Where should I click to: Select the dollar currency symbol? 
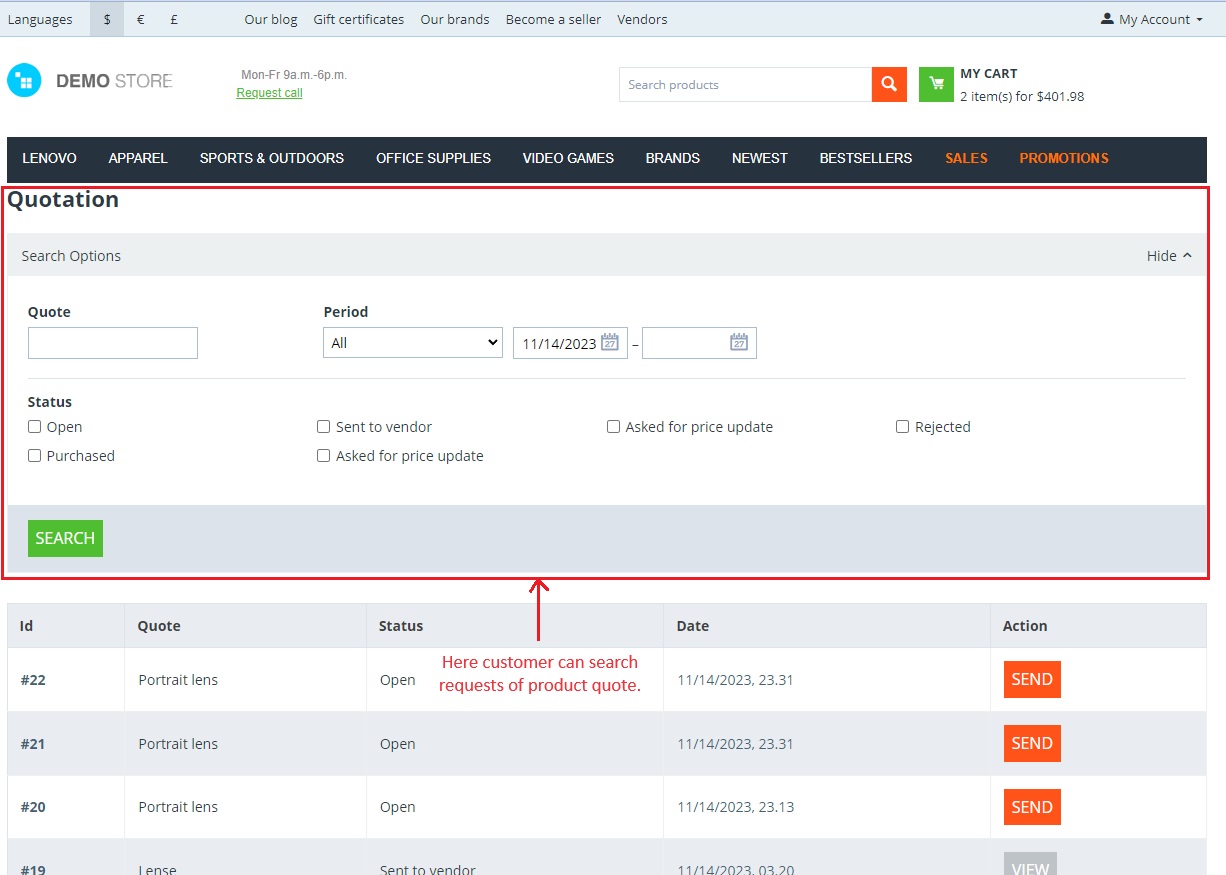[107, 19]
